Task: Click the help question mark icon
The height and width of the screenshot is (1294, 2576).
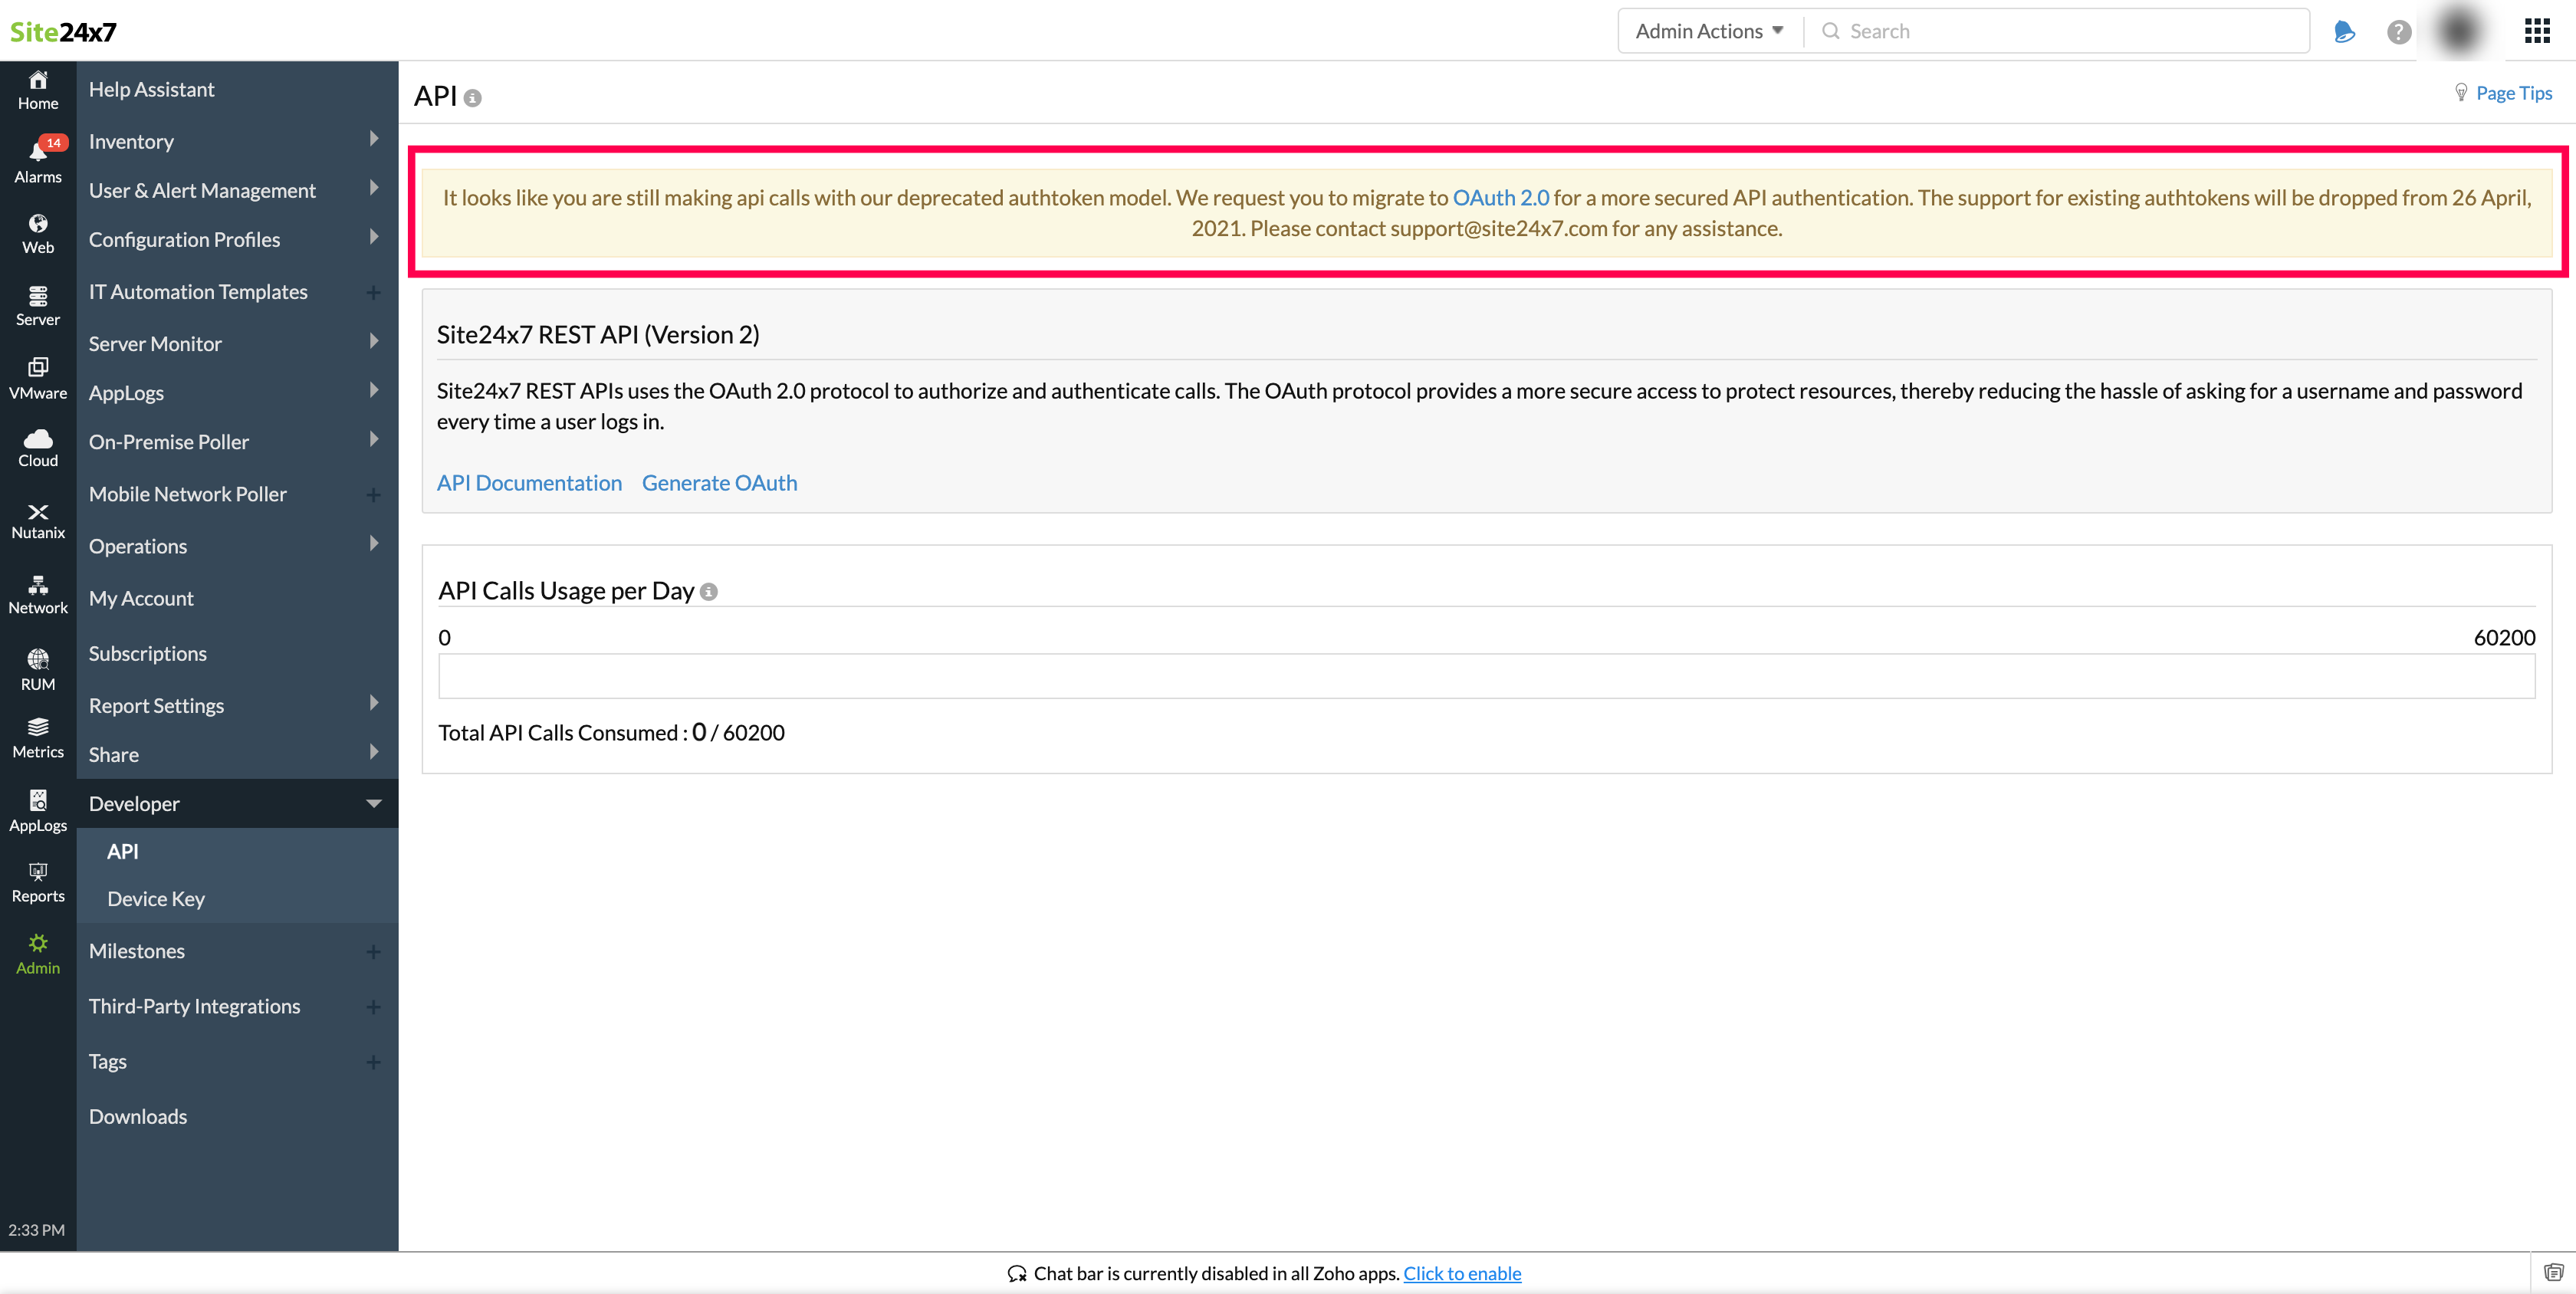Action: [2398, 31]
